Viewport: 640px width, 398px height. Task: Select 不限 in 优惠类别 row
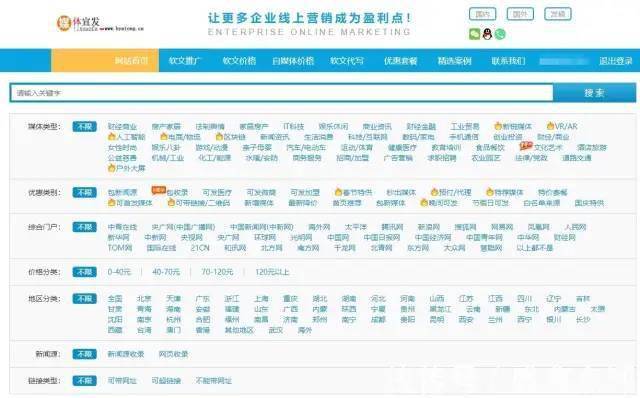click(x=84, y=192)
